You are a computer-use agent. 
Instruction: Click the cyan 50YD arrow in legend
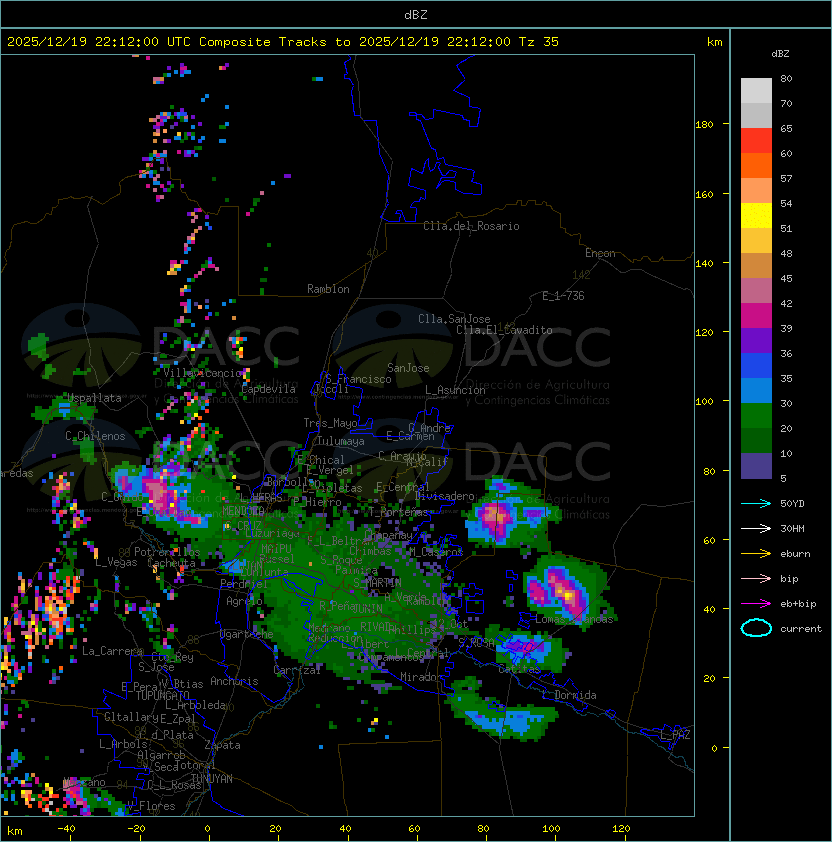coord(756,503)
